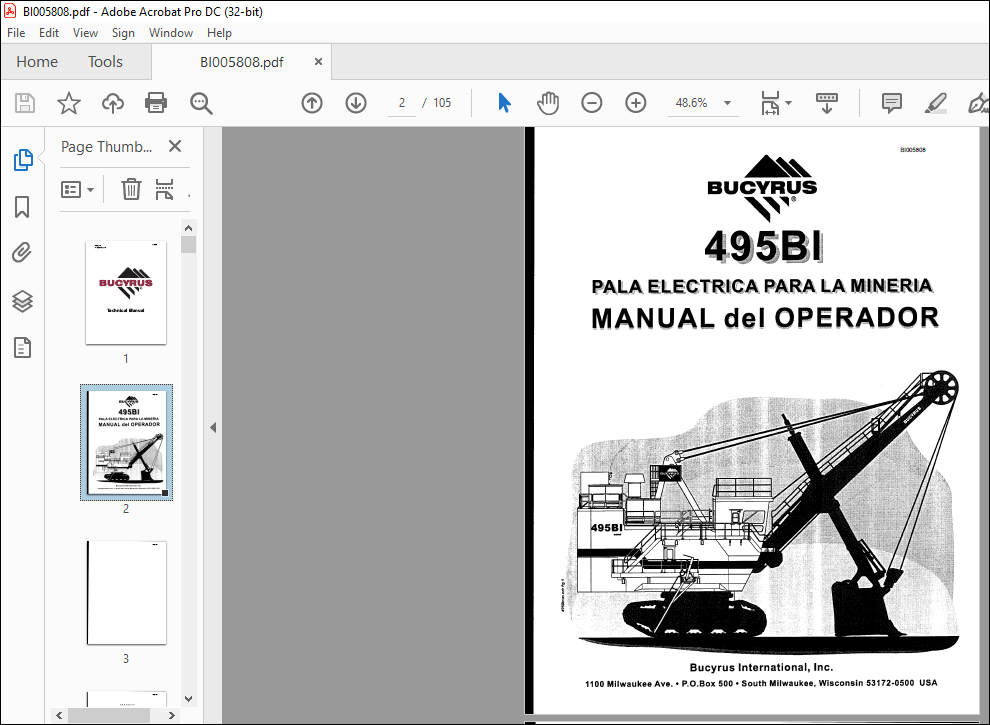This screenshot has width=990, height=725.
Task: Go to next page arrow
Action: tap(356, 103)
